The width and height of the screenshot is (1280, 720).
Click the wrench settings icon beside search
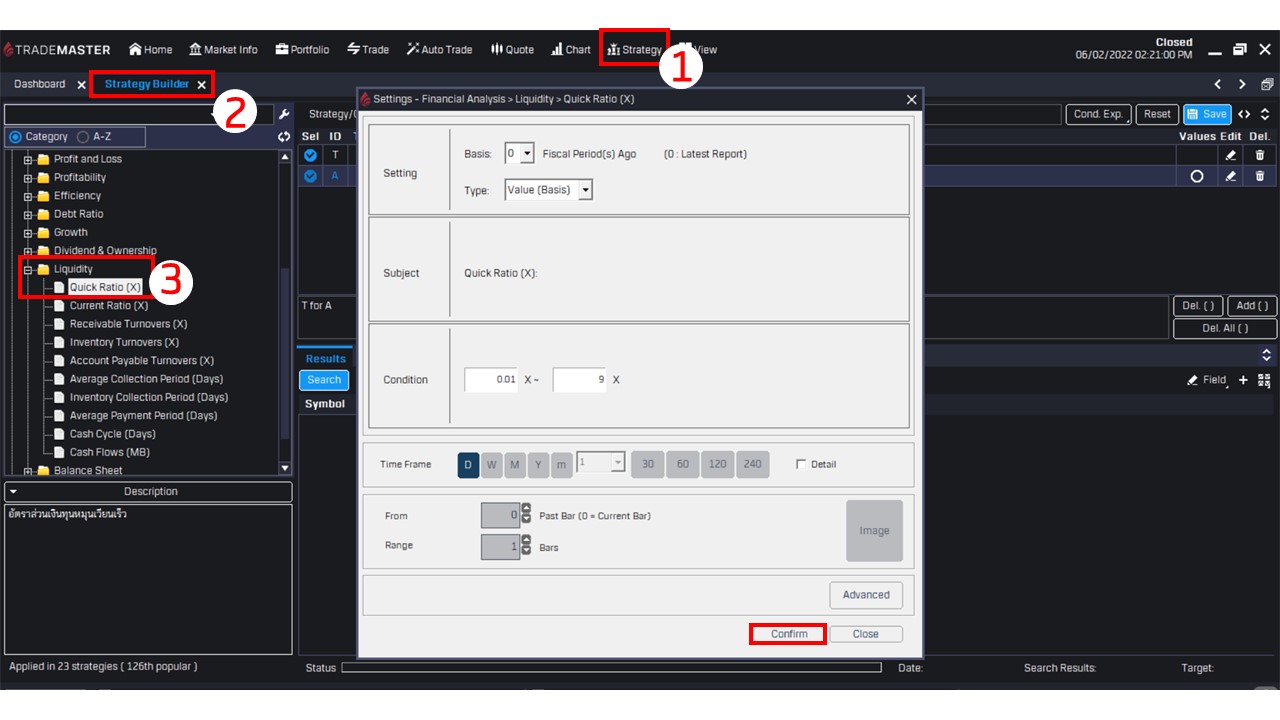pos(284,115)
